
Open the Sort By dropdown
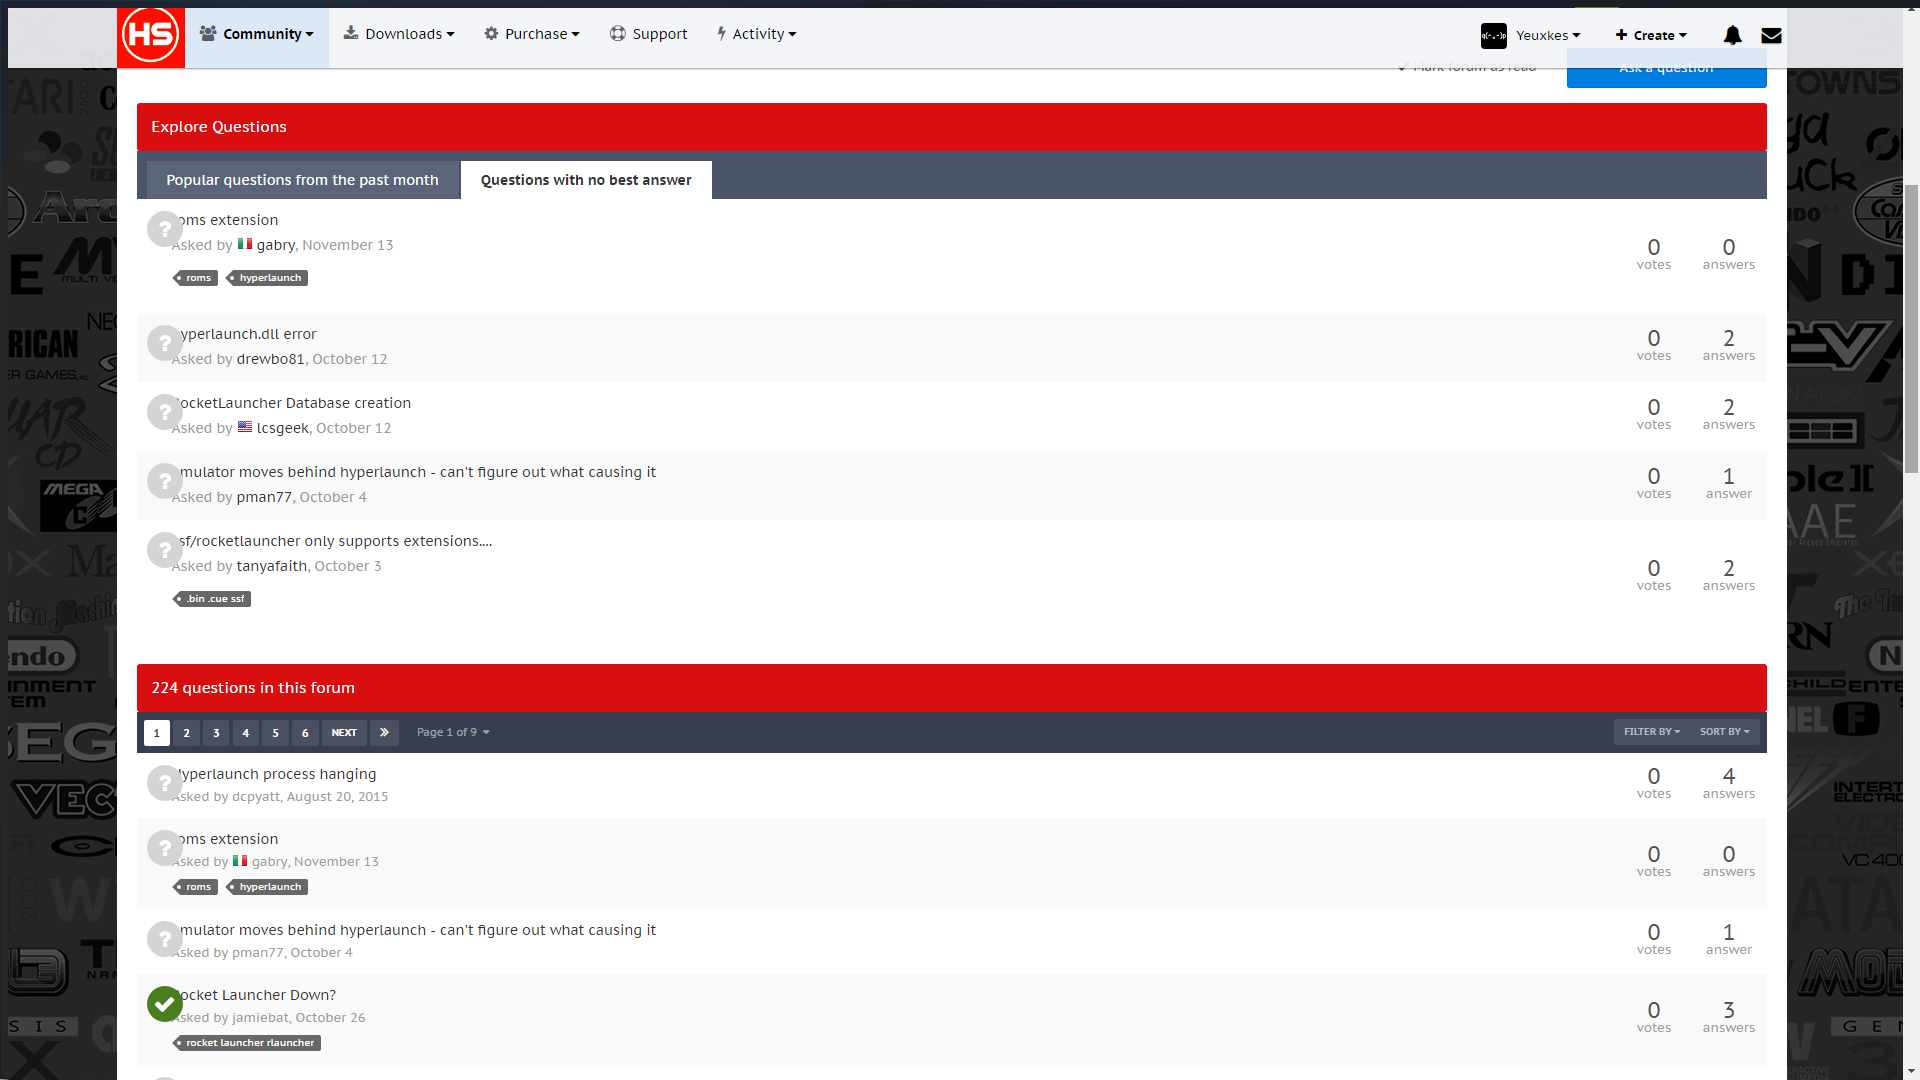1724,732
